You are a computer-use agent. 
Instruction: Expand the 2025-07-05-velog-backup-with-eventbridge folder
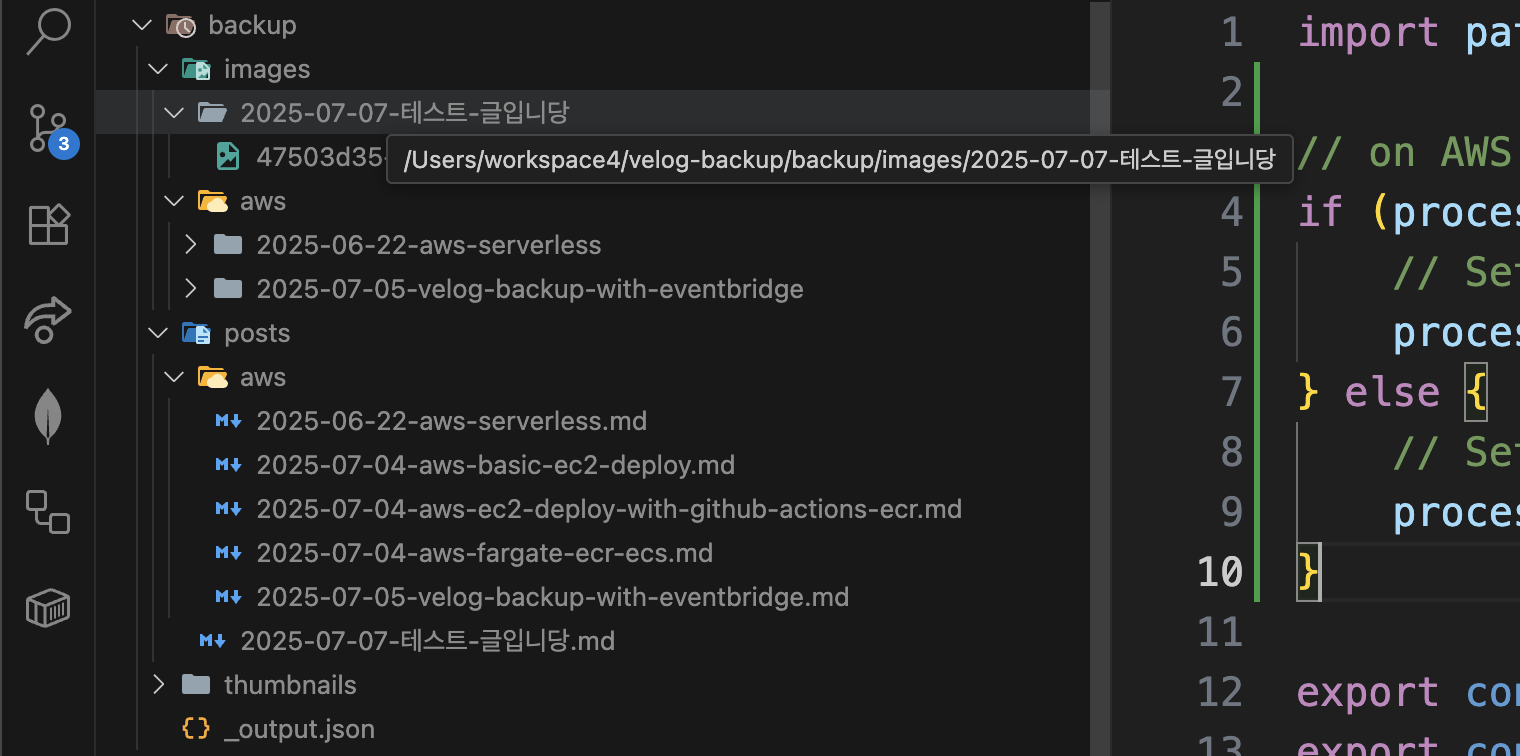point(191,289)
